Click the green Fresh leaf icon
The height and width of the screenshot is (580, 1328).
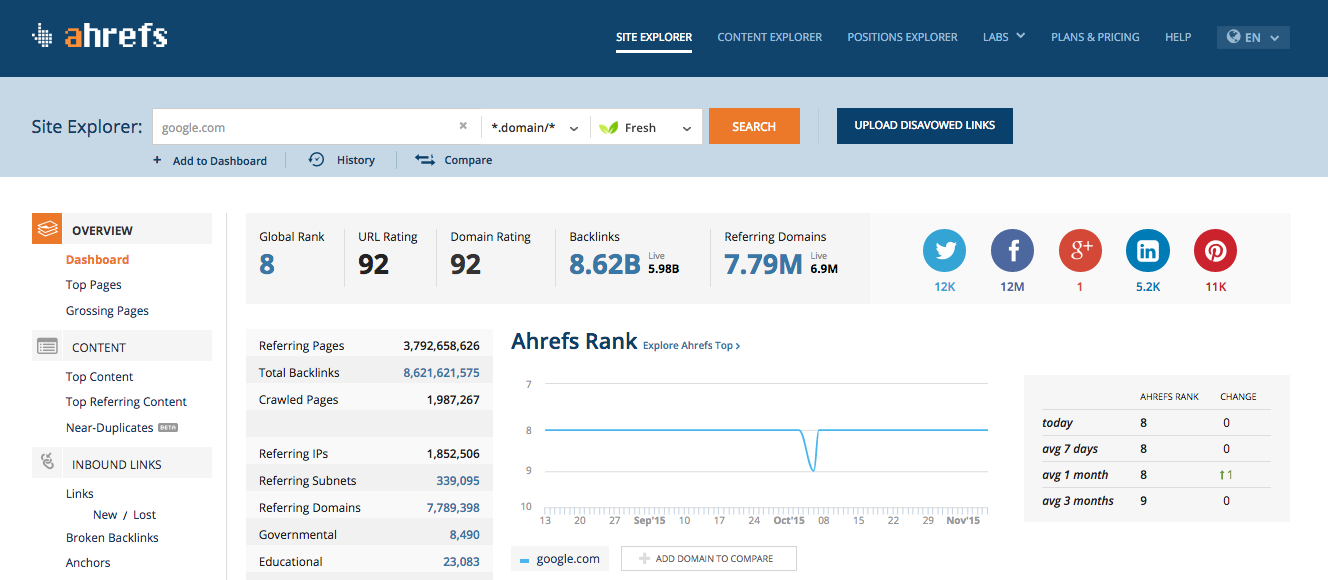point(608,127)
